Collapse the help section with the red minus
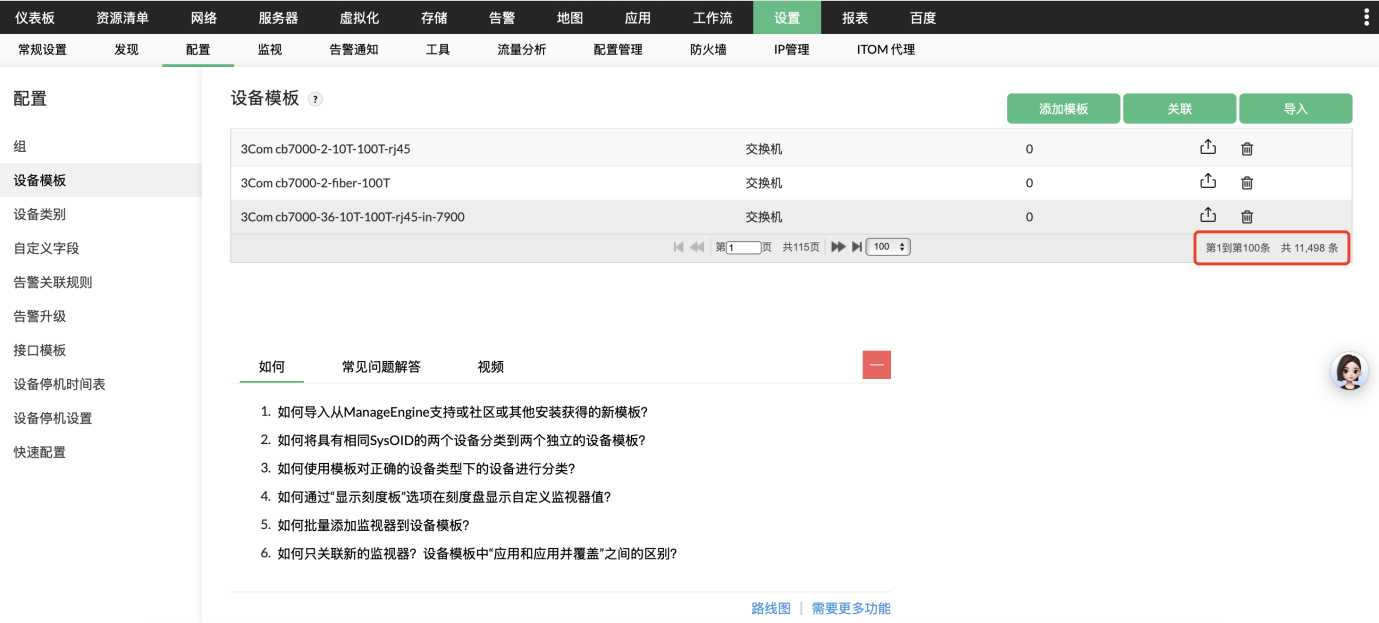 [x=876, y=364]
